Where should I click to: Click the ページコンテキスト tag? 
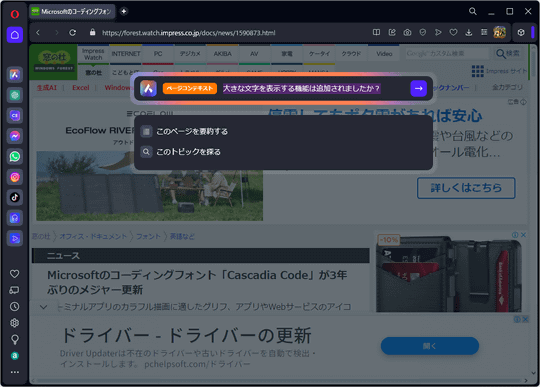190,88
